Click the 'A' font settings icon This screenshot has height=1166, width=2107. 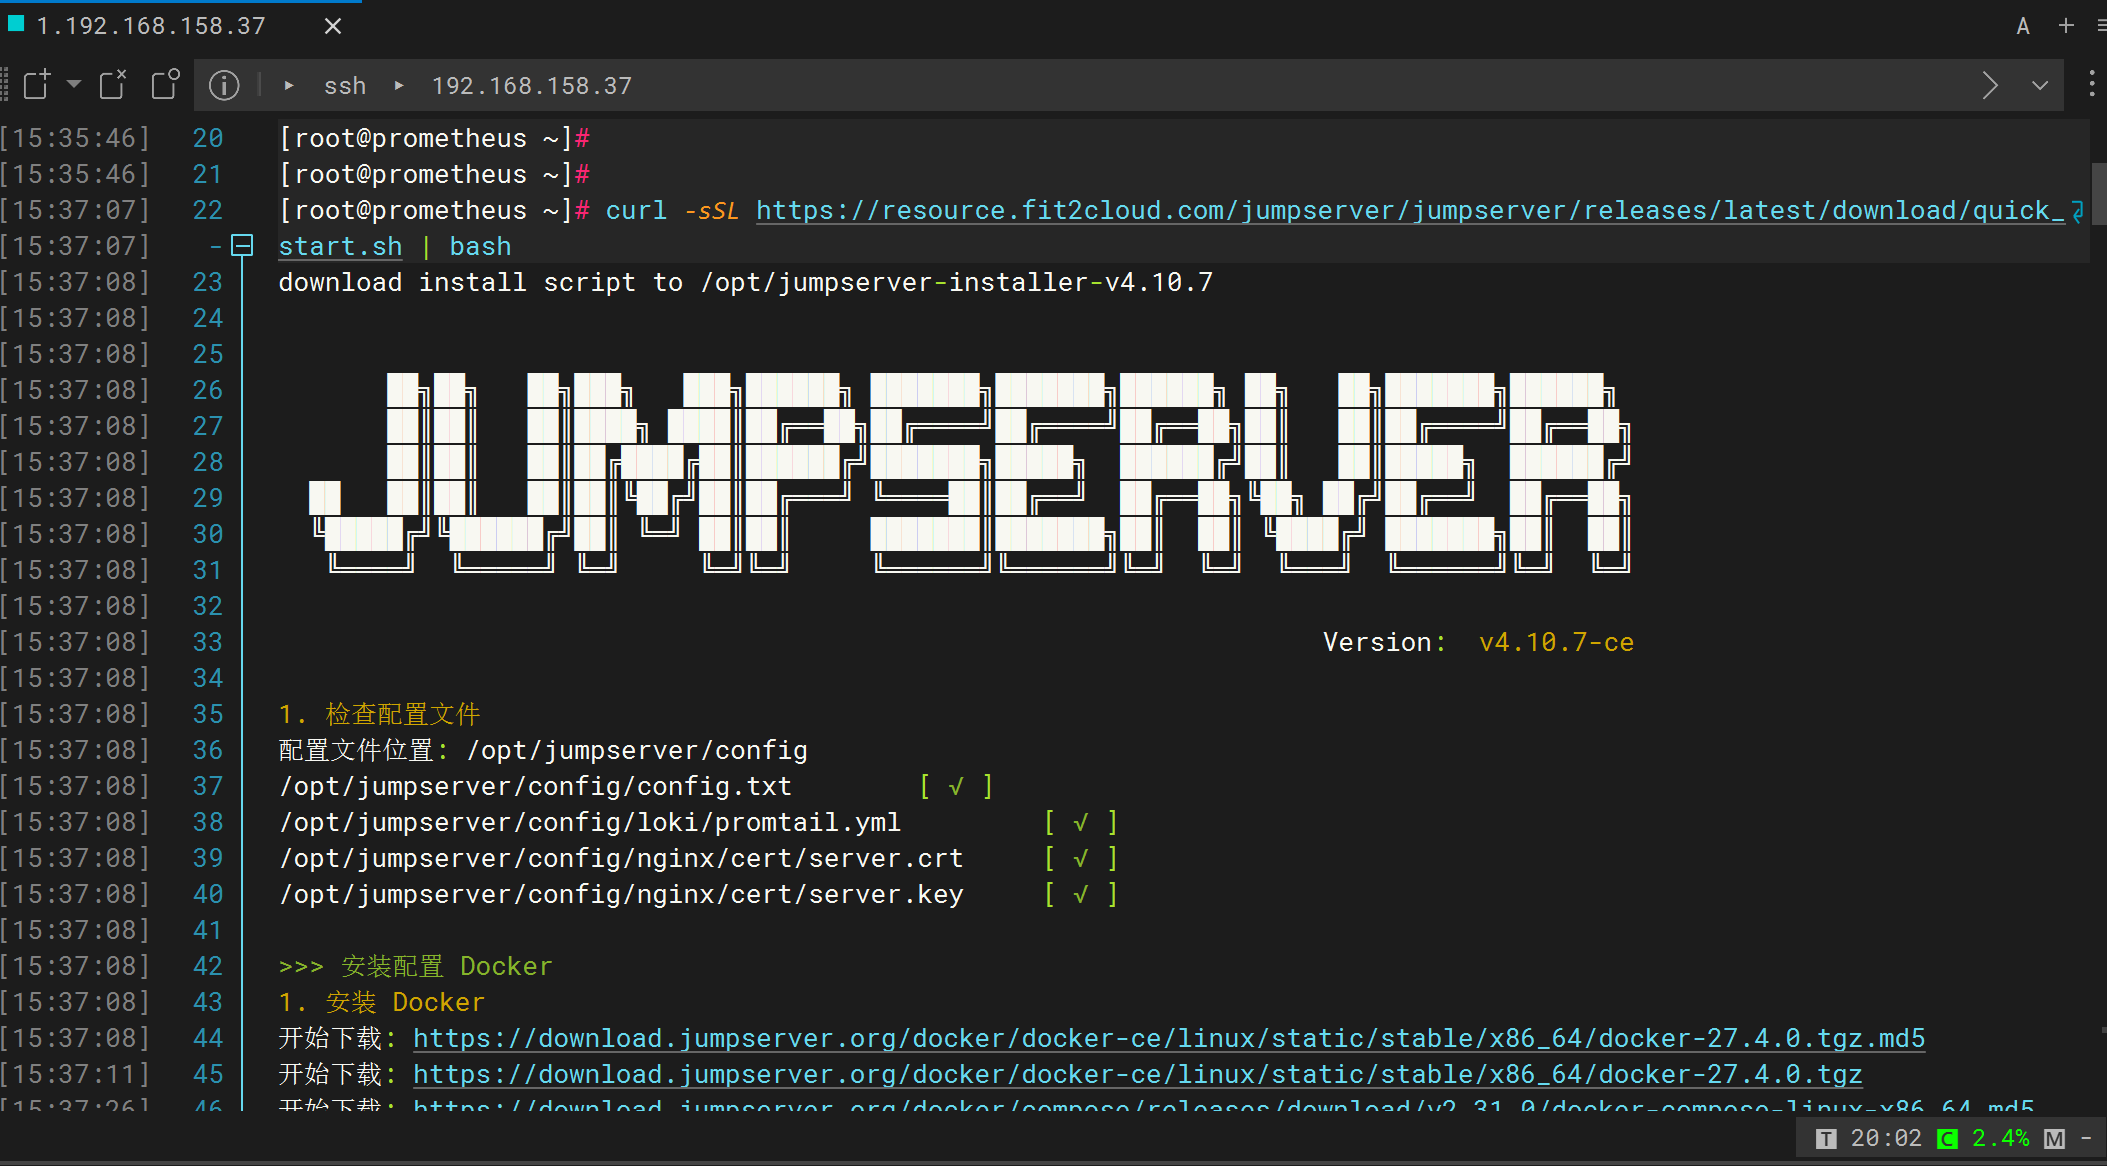2023,27
